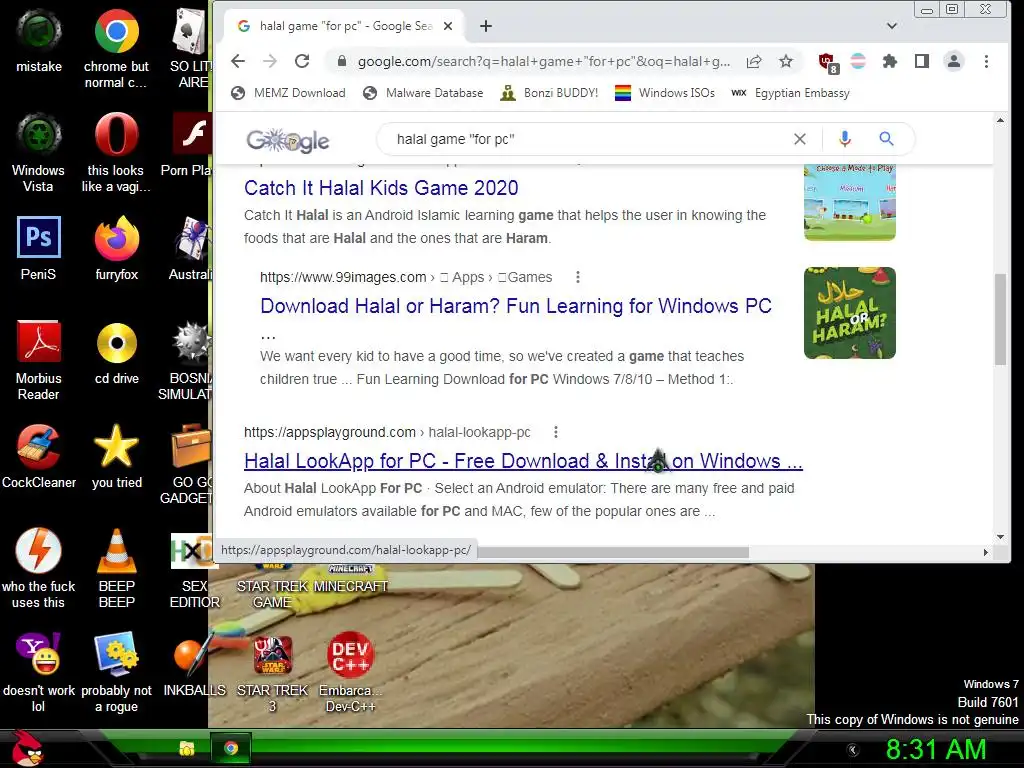The image size is (1024, 768).
Task: Click the Google logo to go home
Action: (x=288, y=139)
